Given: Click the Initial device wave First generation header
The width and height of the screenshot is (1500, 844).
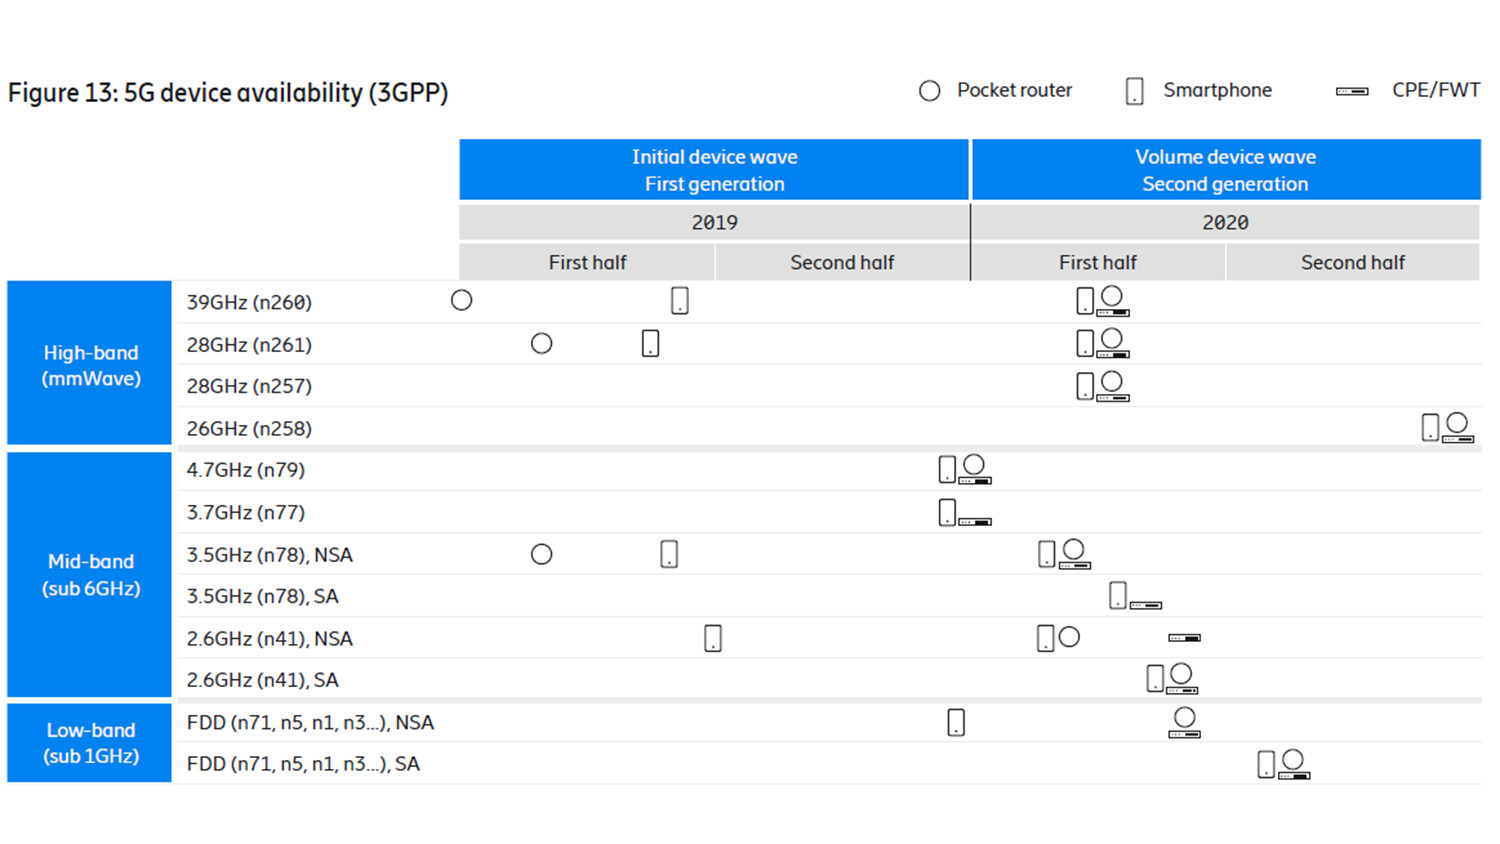Looking at the screenshot, I should tap(714, 170).
